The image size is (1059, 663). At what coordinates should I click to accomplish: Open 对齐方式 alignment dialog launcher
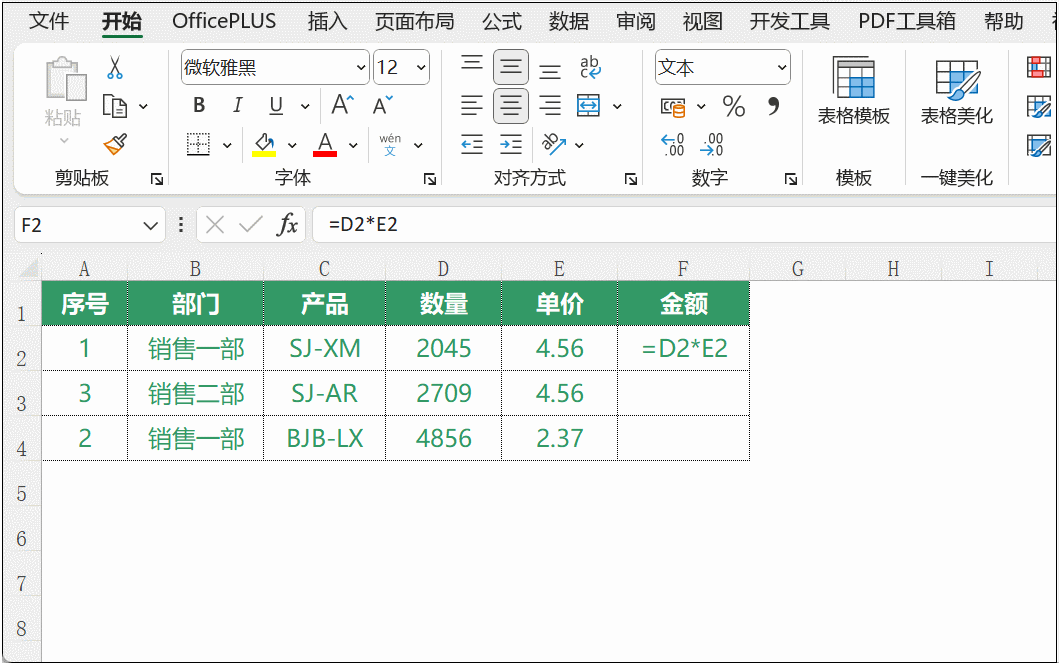(631, 179)
